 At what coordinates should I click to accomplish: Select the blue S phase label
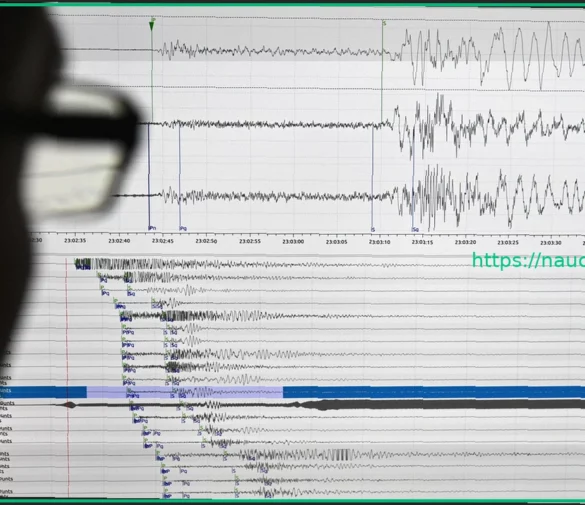pos(373,229)
